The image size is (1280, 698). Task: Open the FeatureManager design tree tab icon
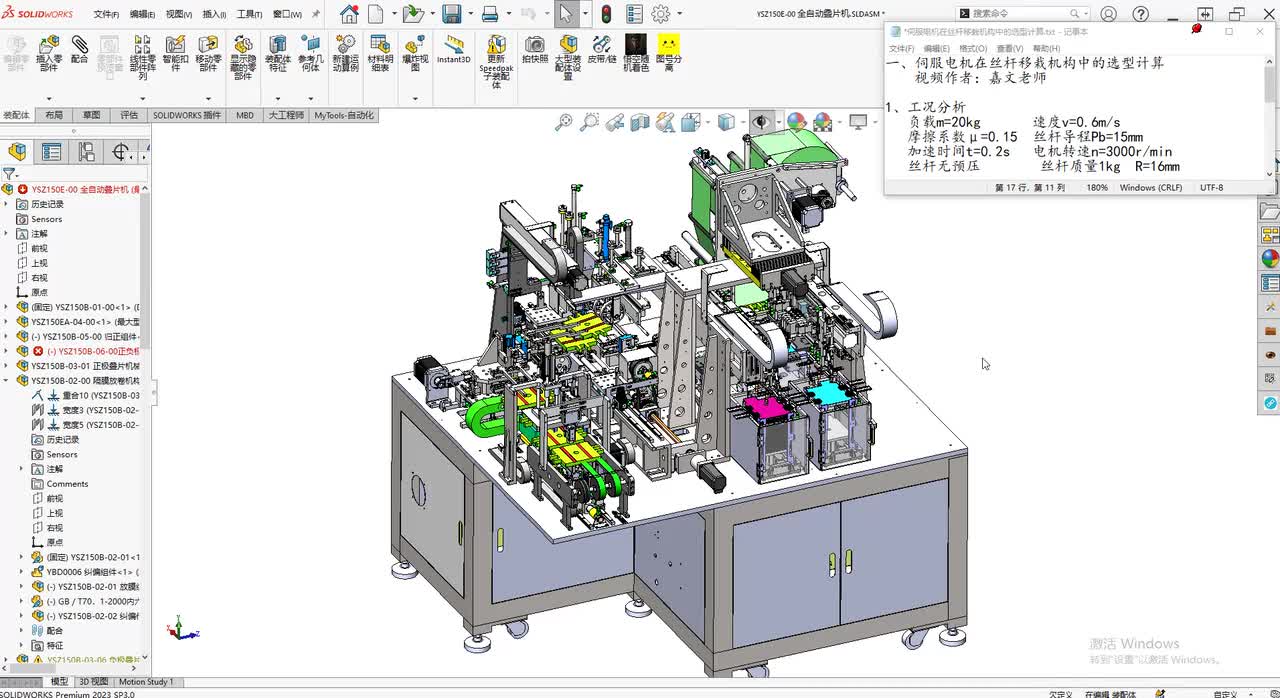(17, 152)
